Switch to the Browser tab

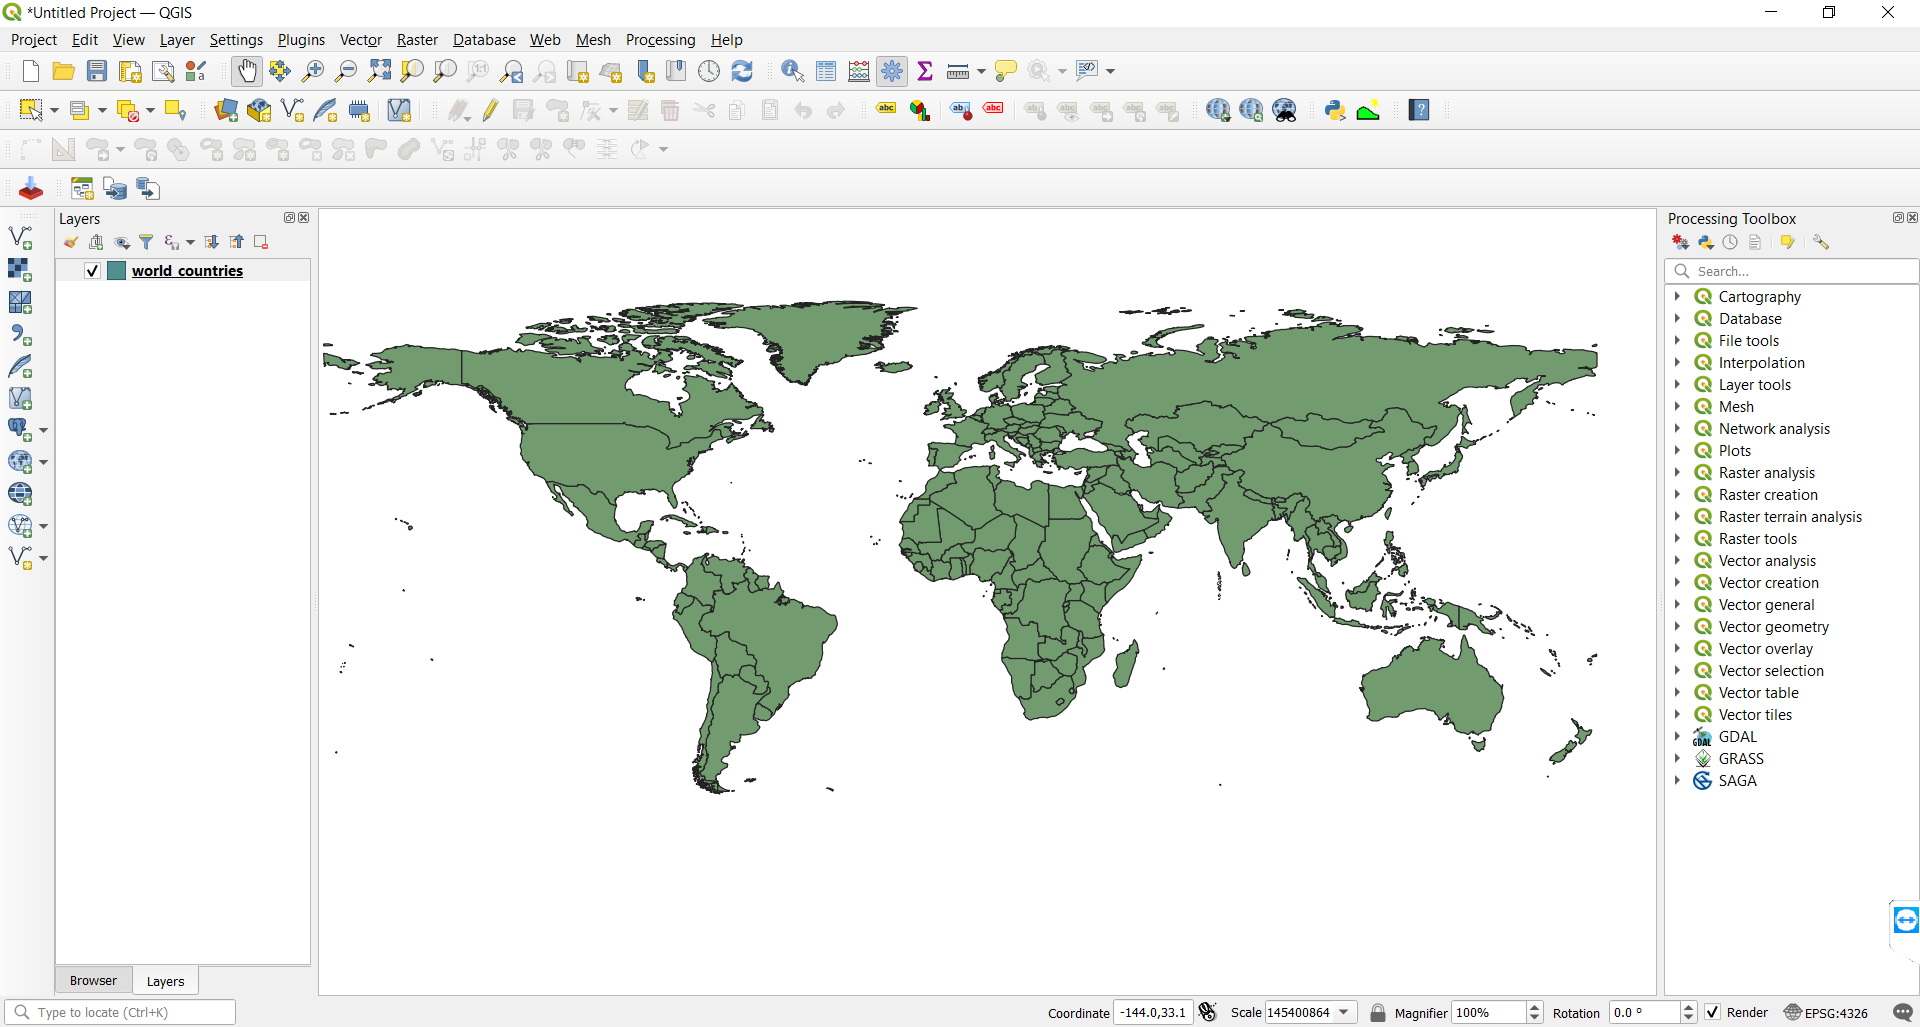pos(93,981)
